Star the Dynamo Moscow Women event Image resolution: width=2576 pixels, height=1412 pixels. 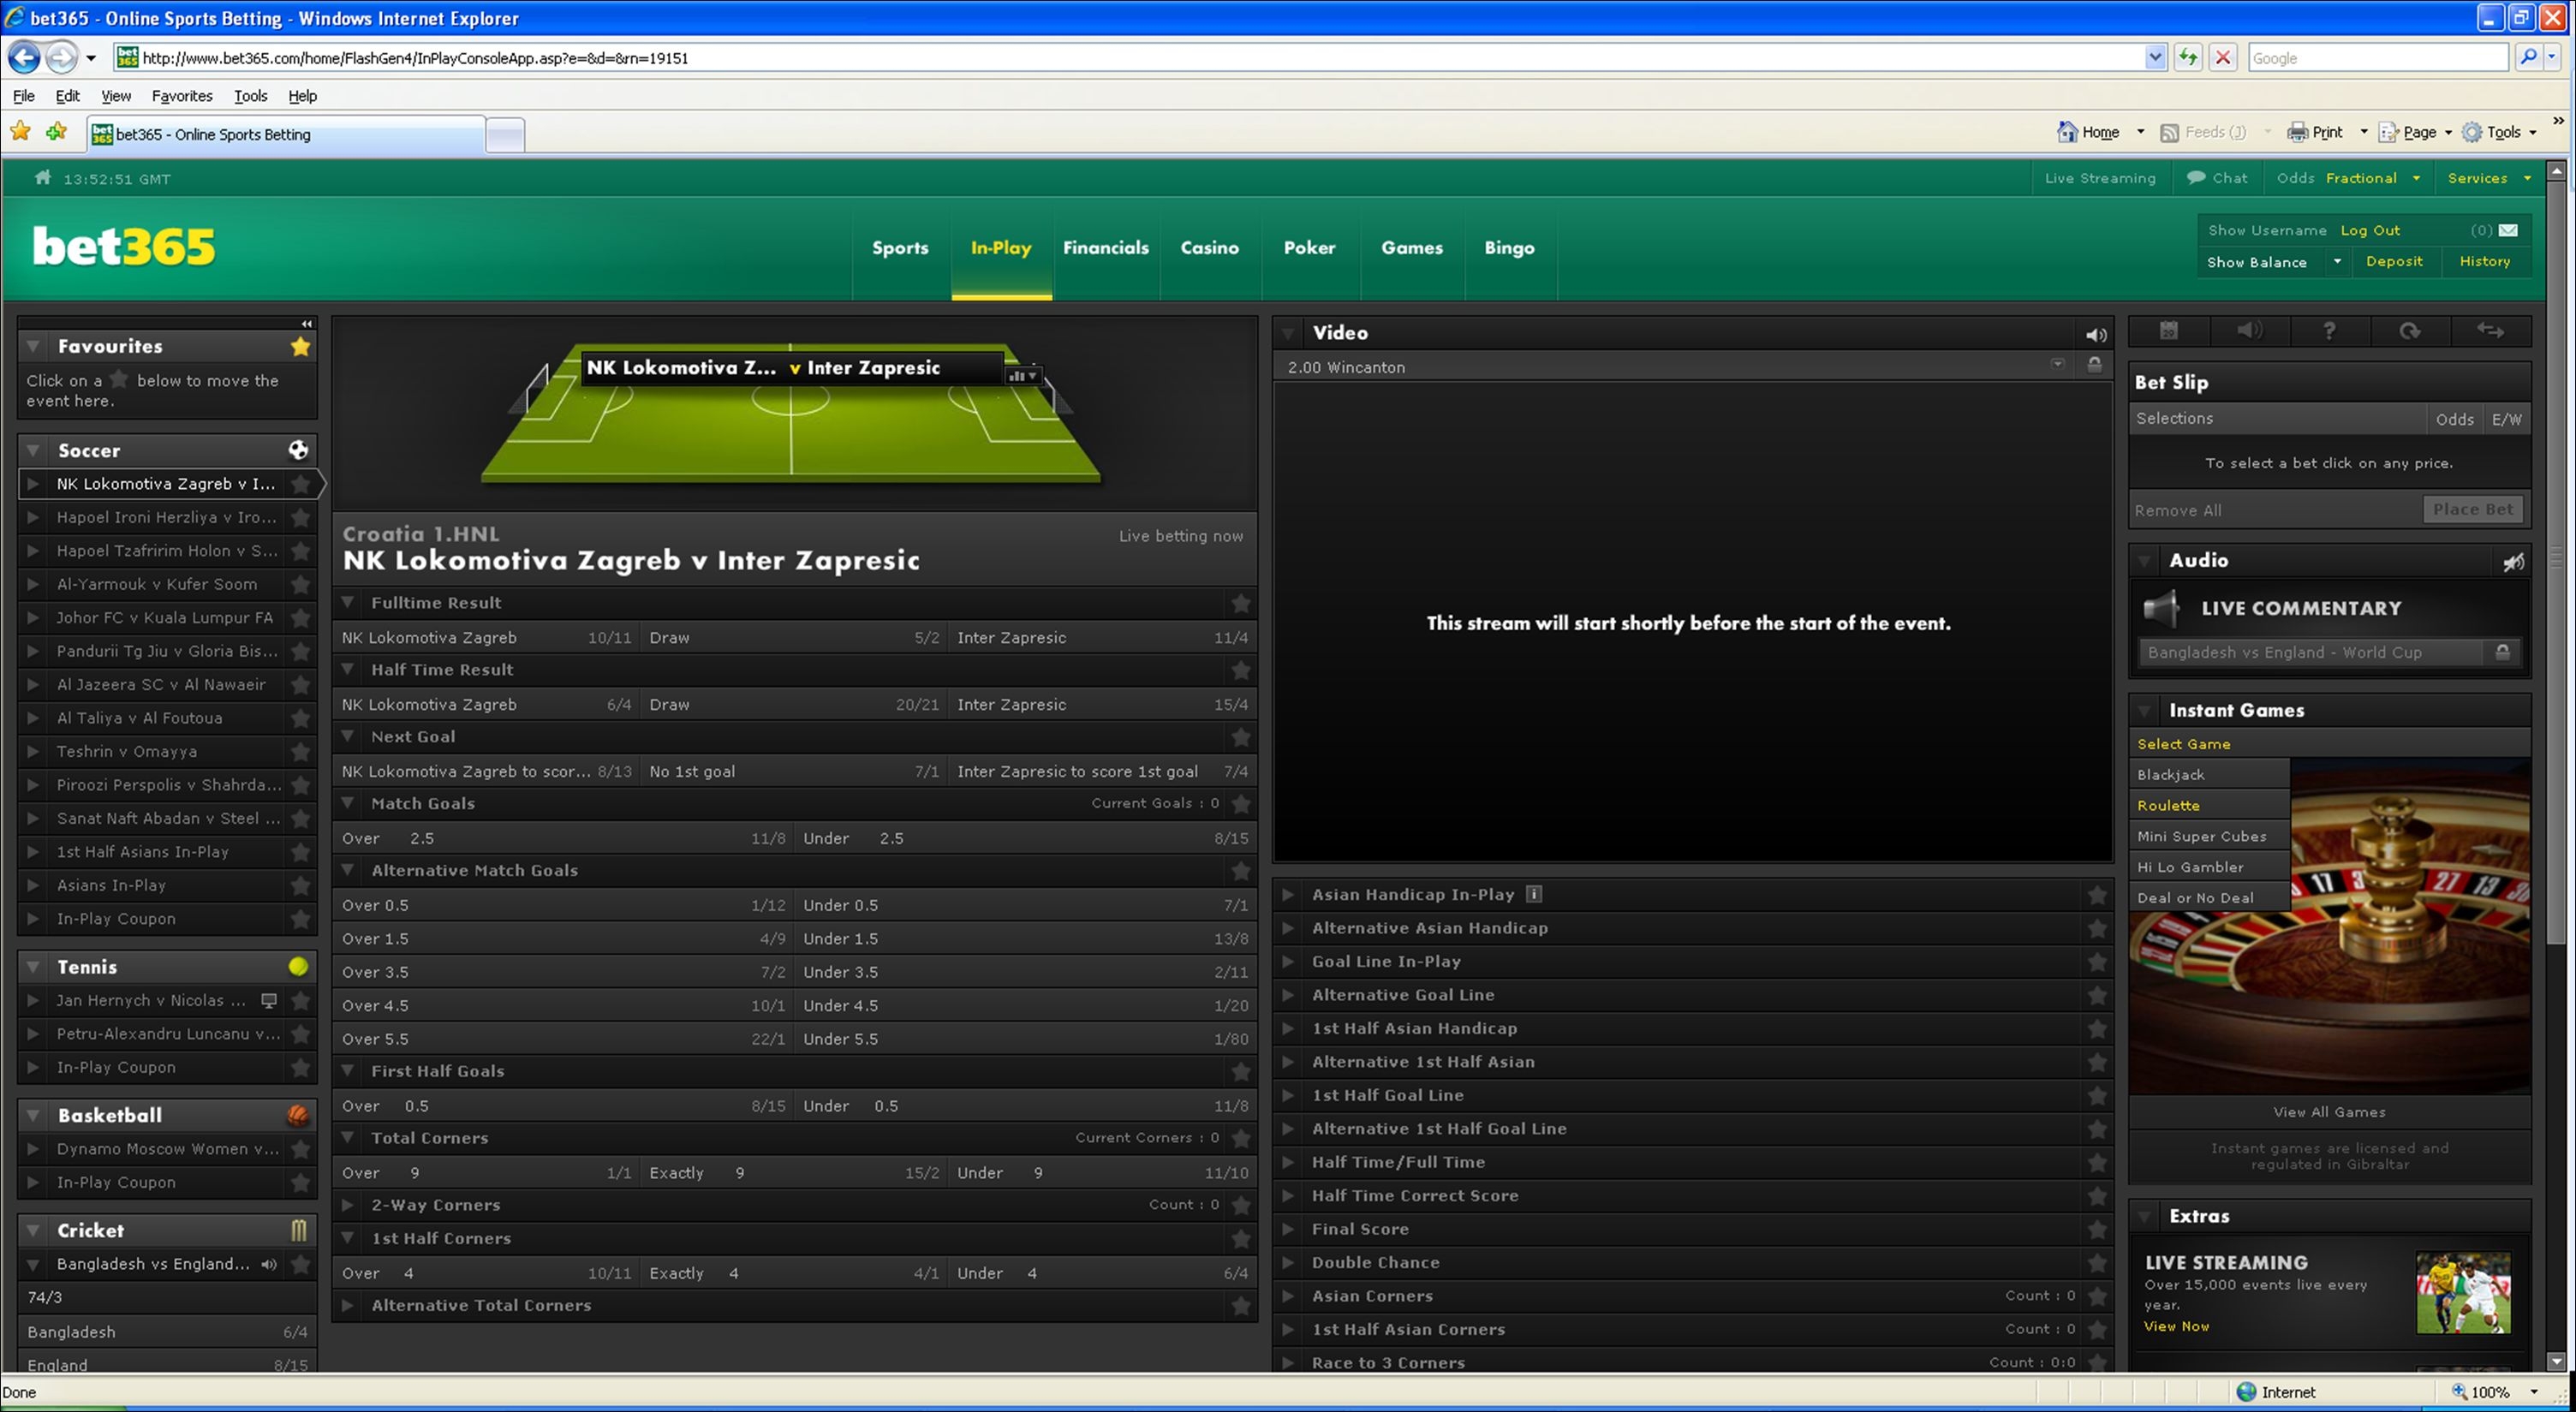click(x=300, y=1149)
